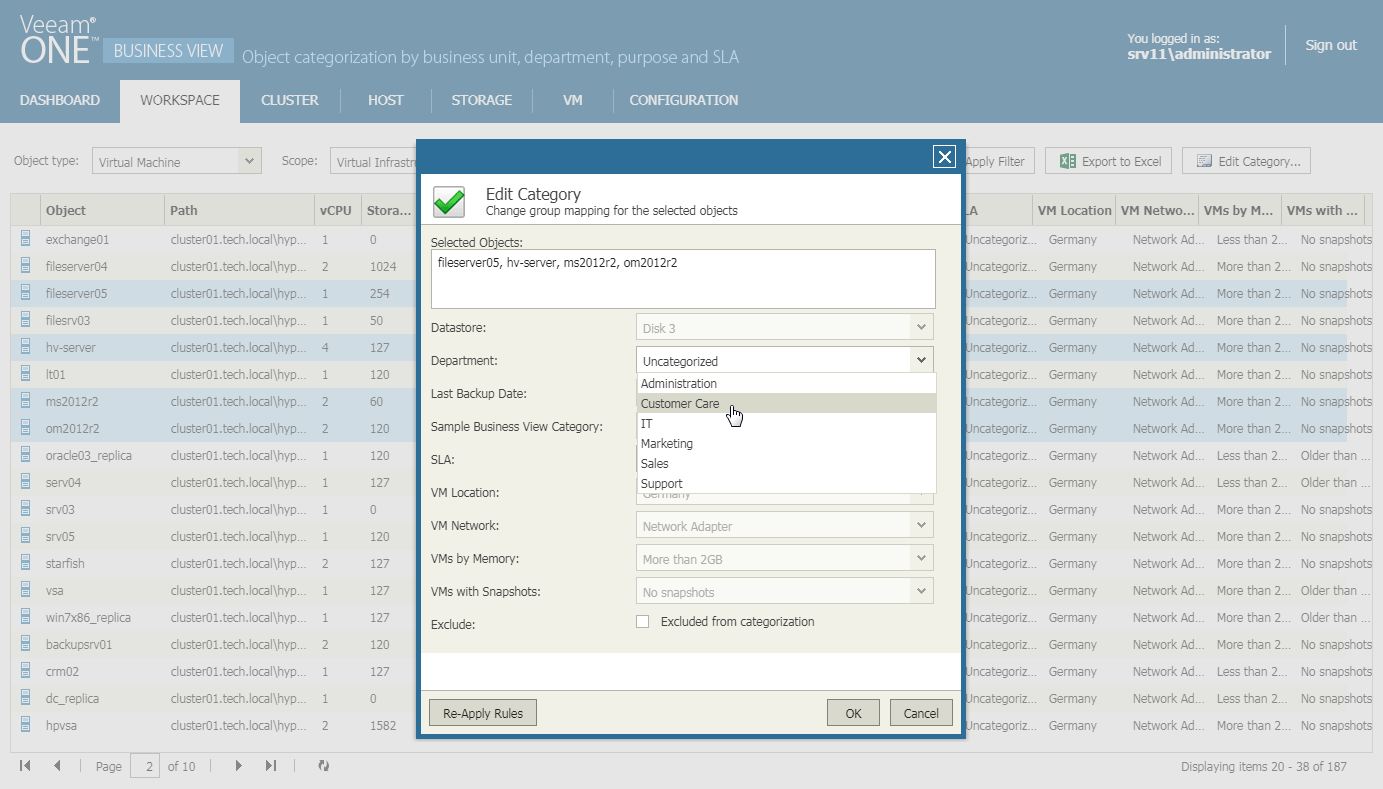Open the VMs with Snapshots dropdown
This screenshot has width=1383, height=789.
click(784, 592)
